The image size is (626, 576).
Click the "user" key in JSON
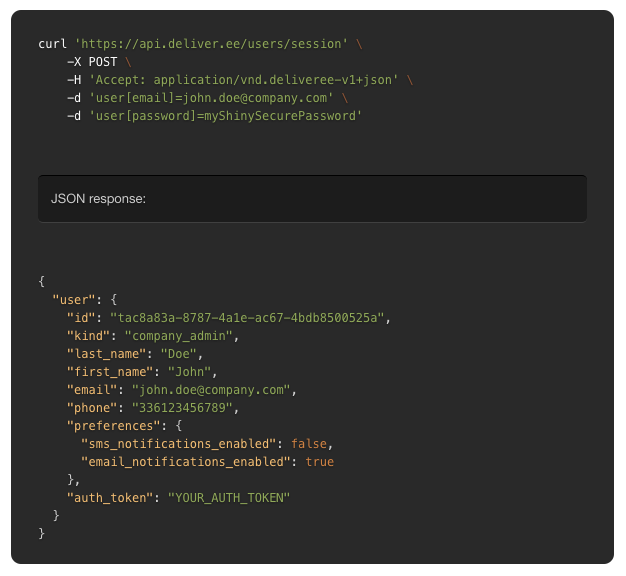pos(74,299)
